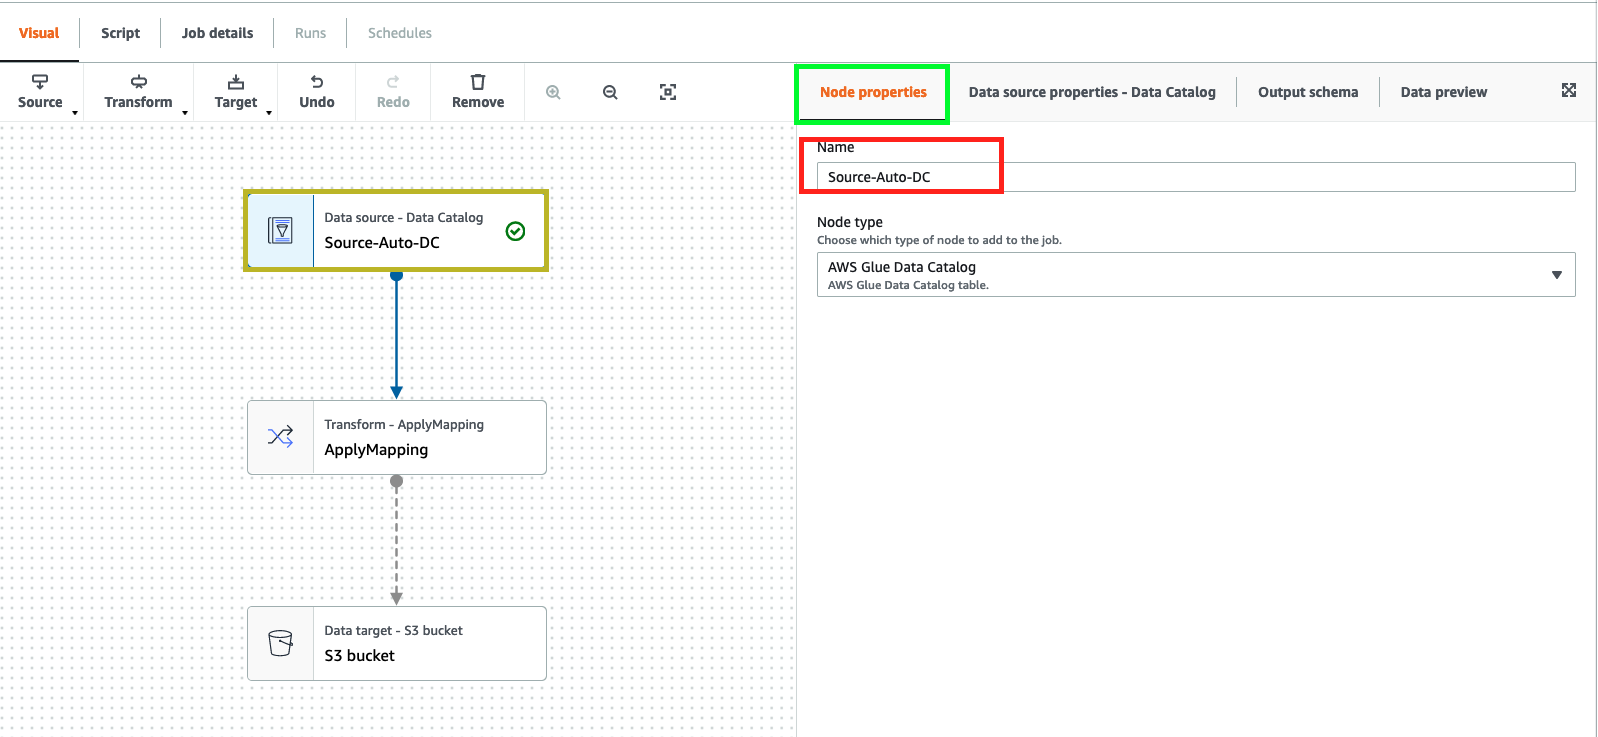Click the Remove trash can button

tap(478, 92)
